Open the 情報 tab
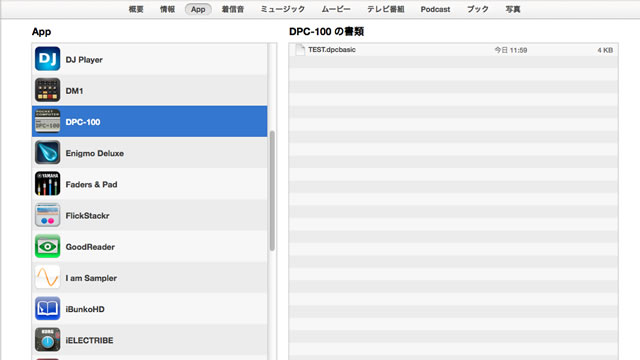This screenshot has width=640, height=360. 167,9
